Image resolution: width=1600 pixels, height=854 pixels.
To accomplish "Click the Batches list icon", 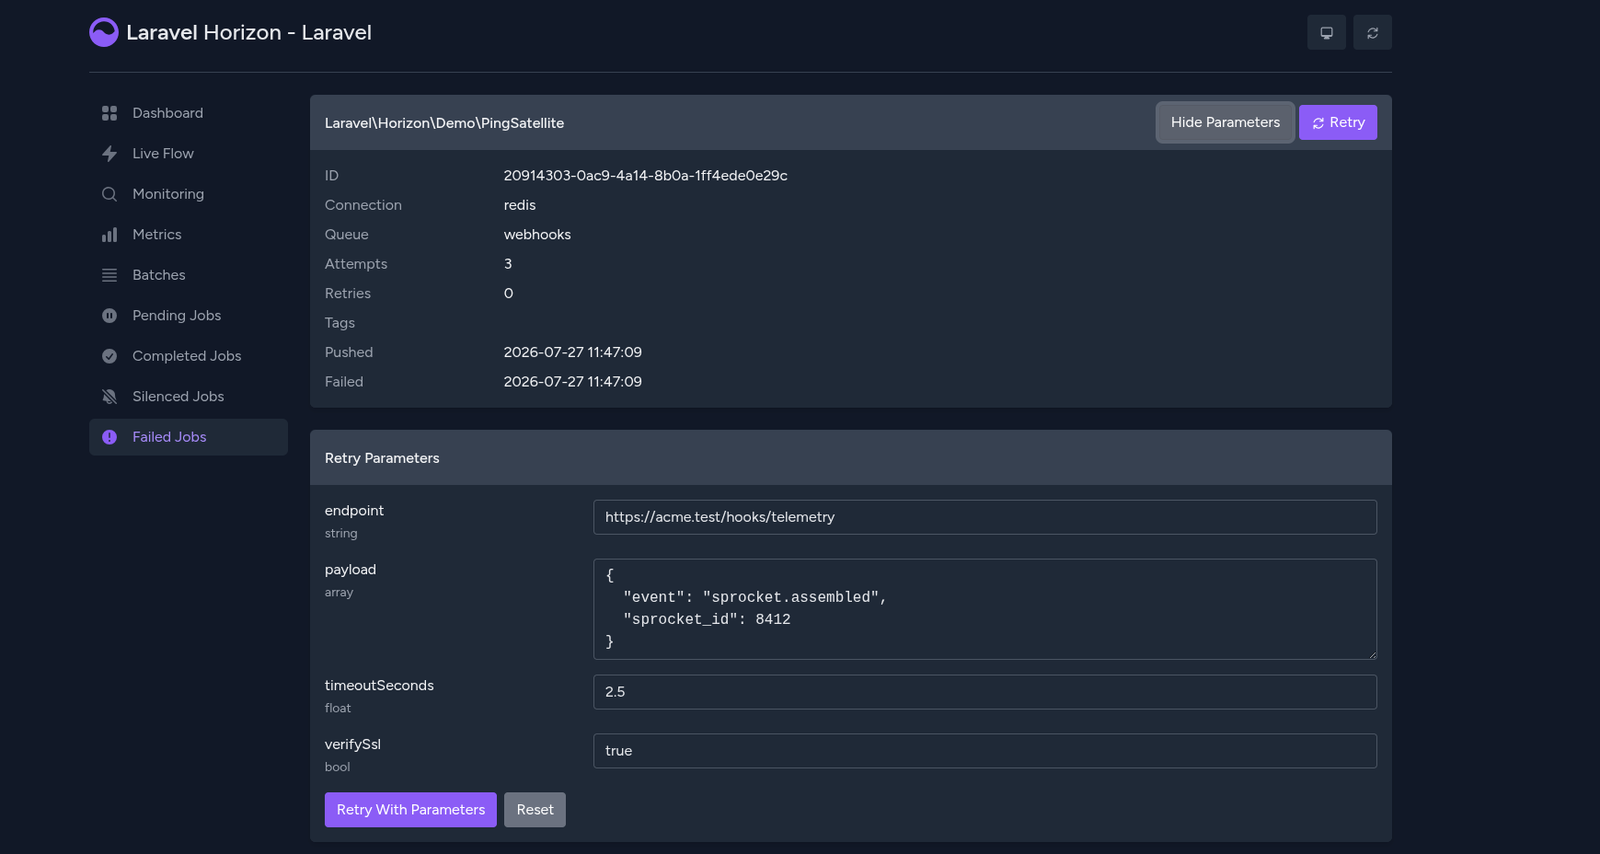I will 109,275.
